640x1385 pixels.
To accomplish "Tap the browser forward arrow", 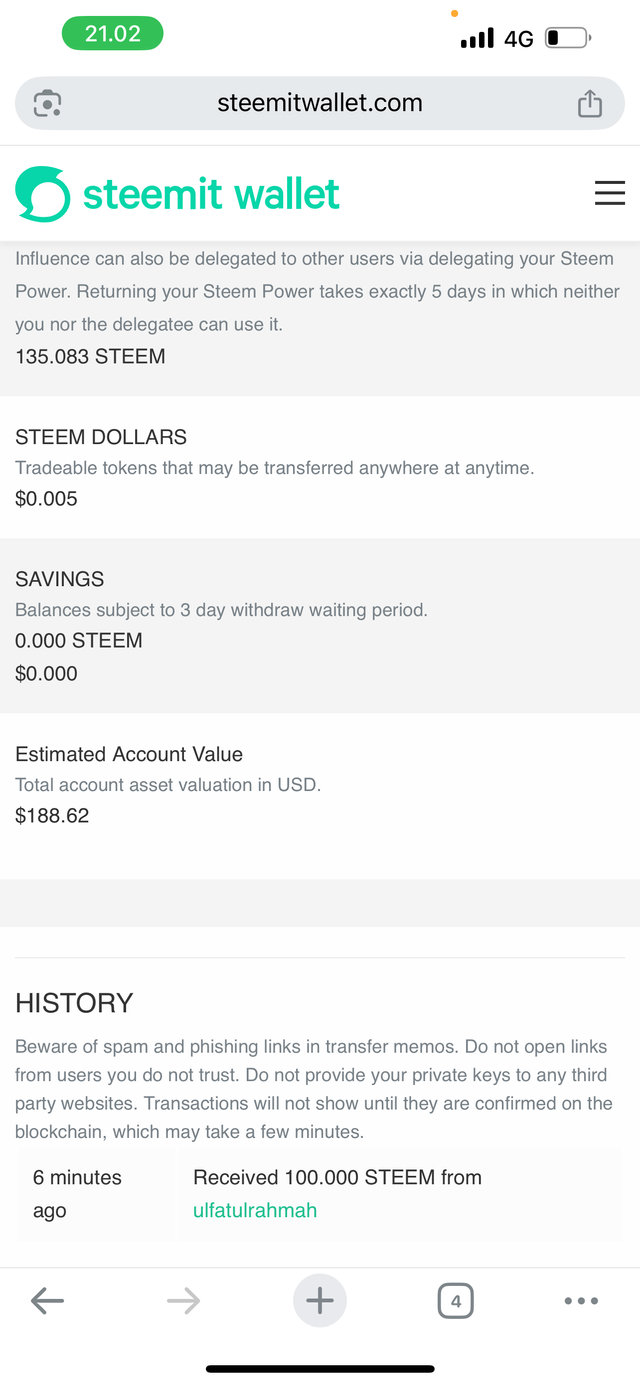I will pos(183,1300).
